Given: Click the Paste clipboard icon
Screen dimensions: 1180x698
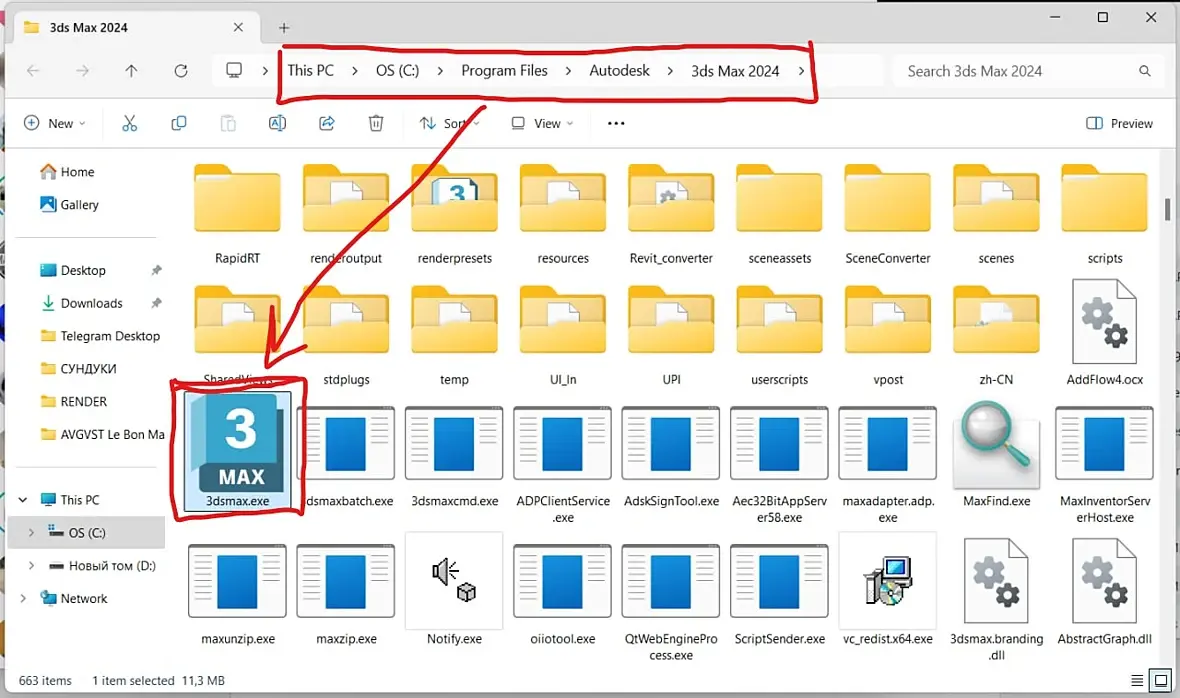Looking at the screenshot, I should [x=228, y=123].
